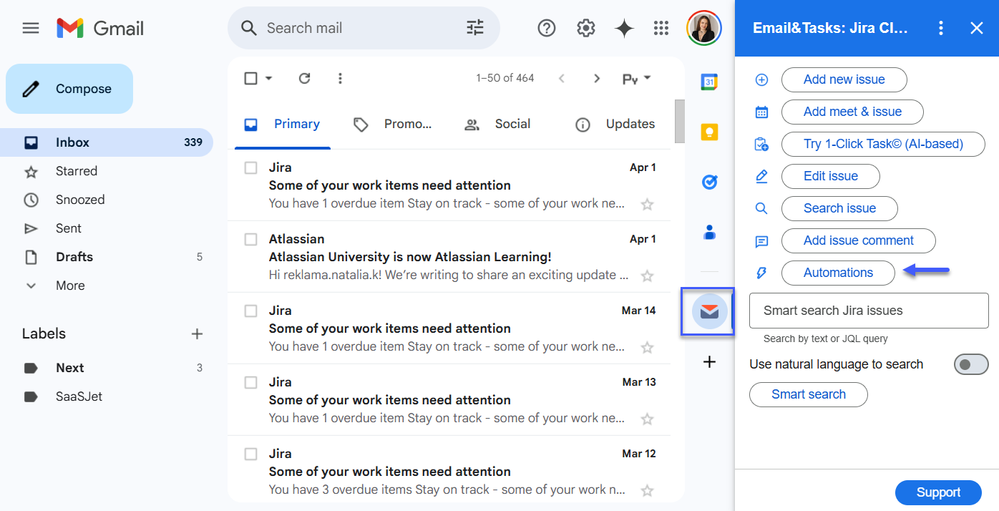This screenshot has height=511, width=999.
Task: Star the Apr 1 Jira email
Action: click(647, 204)
